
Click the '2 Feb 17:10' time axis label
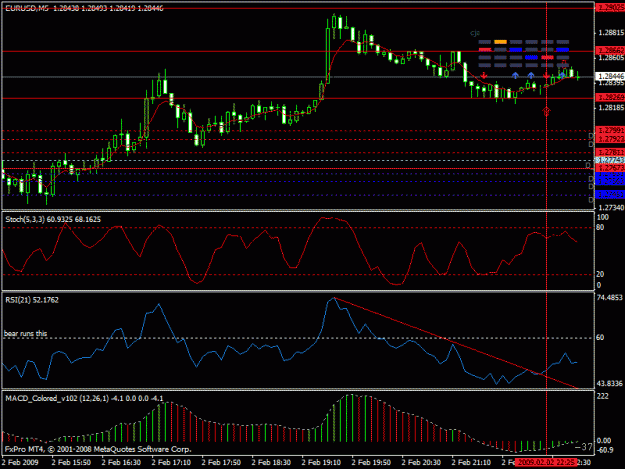[x=171, y=462]
